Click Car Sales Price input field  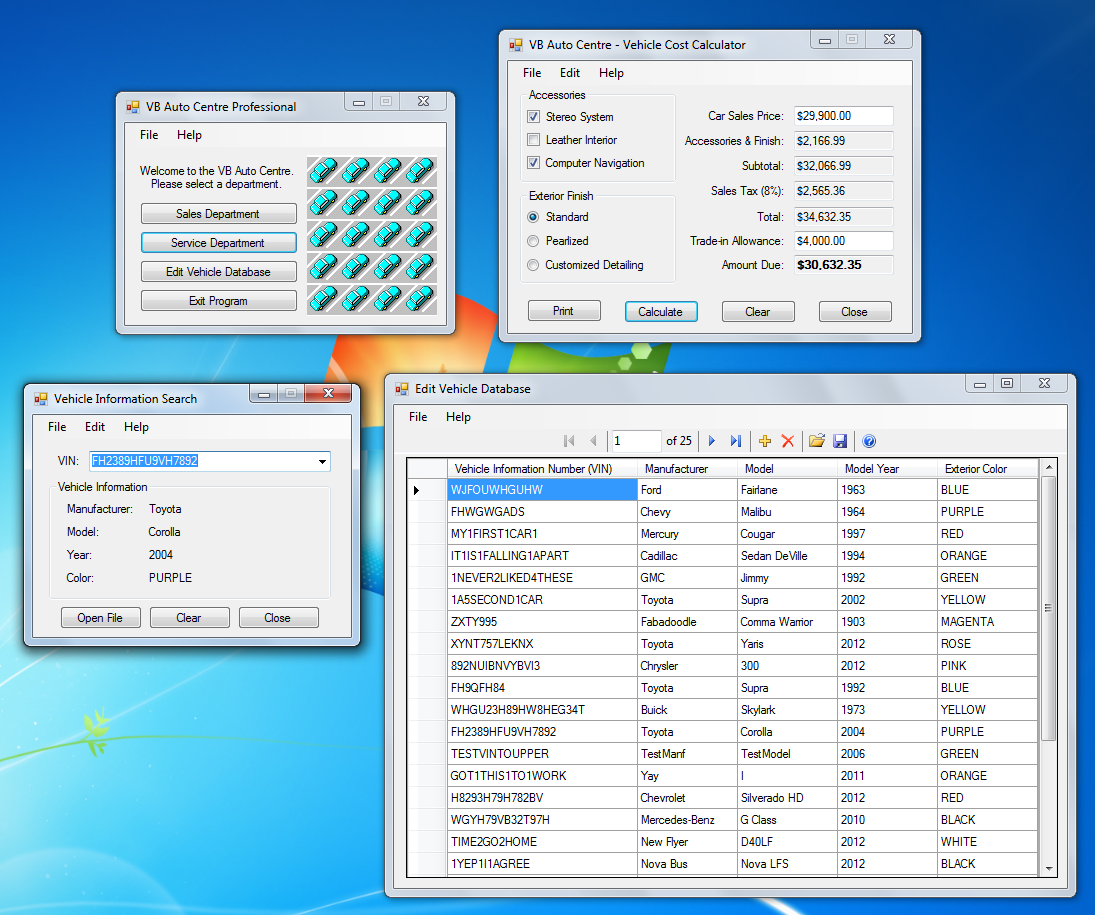pos(844,116)
